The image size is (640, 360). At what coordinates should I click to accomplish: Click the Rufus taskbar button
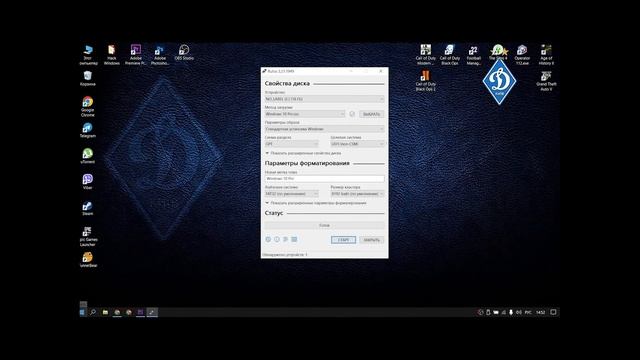(152, 312)
